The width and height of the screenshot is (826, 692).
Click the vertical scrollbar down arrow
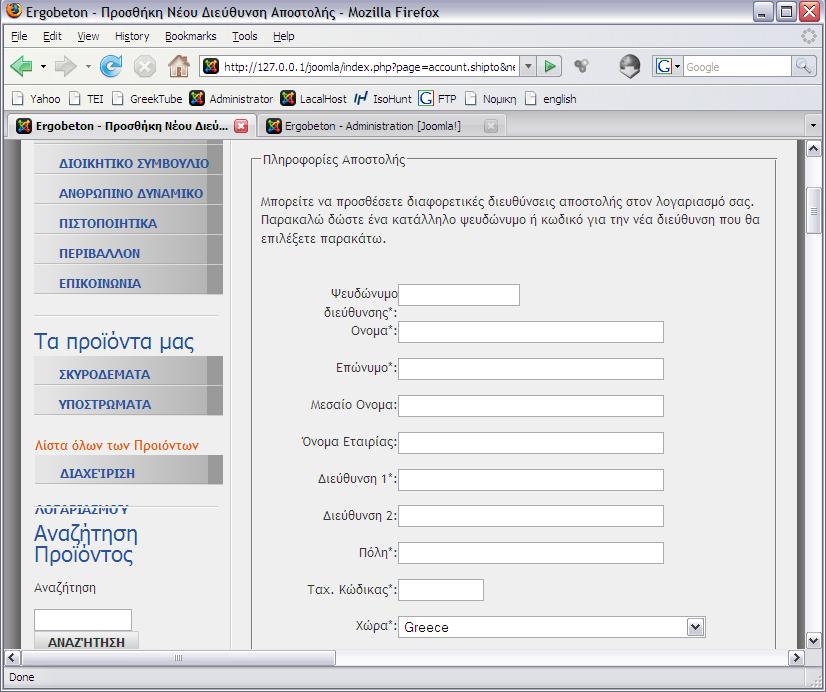click(813, 640)
